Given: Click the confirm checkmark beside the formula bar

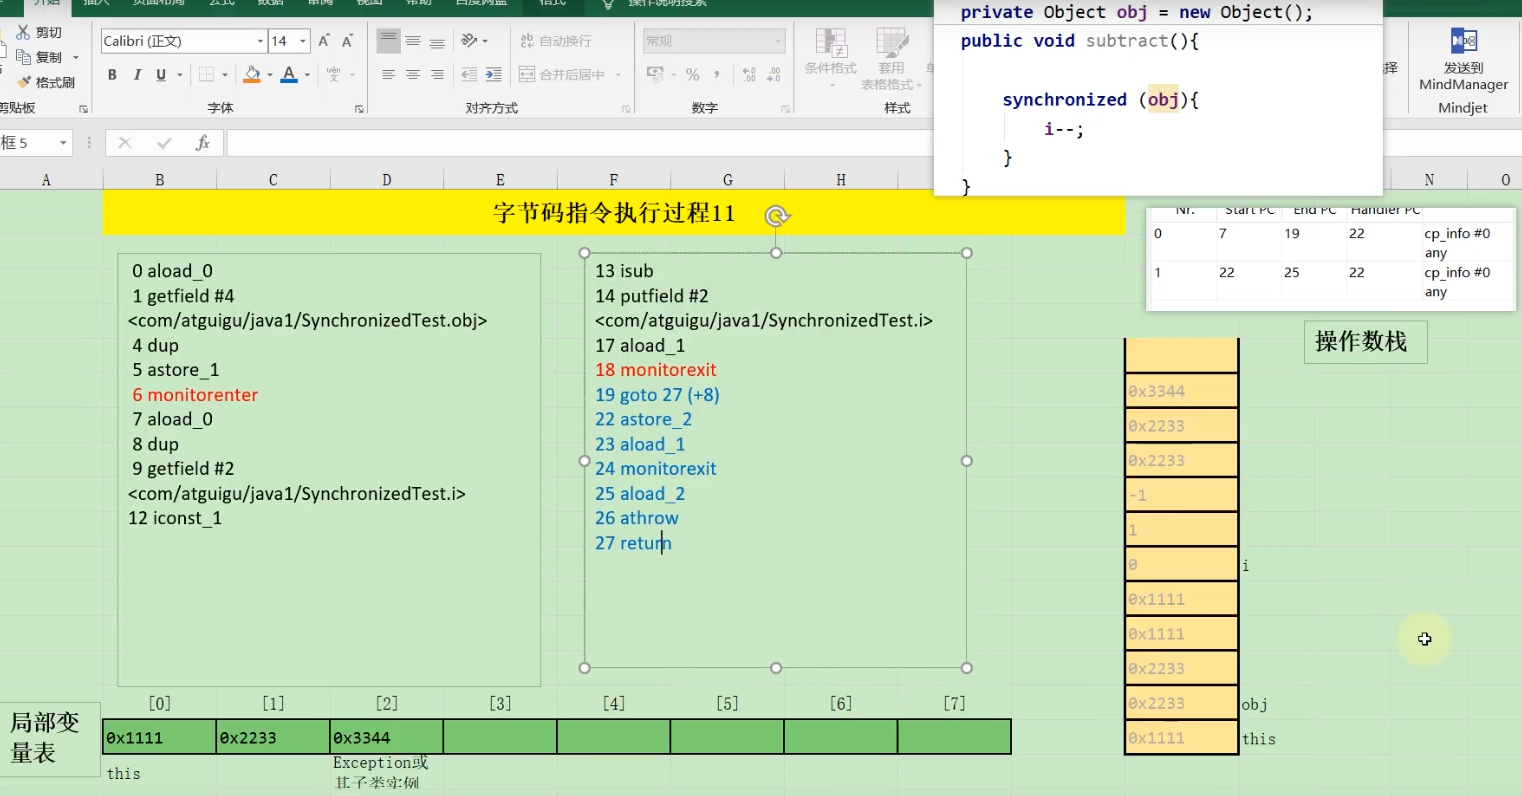Looking at the screenshot, I should click(x=164, y=143).
